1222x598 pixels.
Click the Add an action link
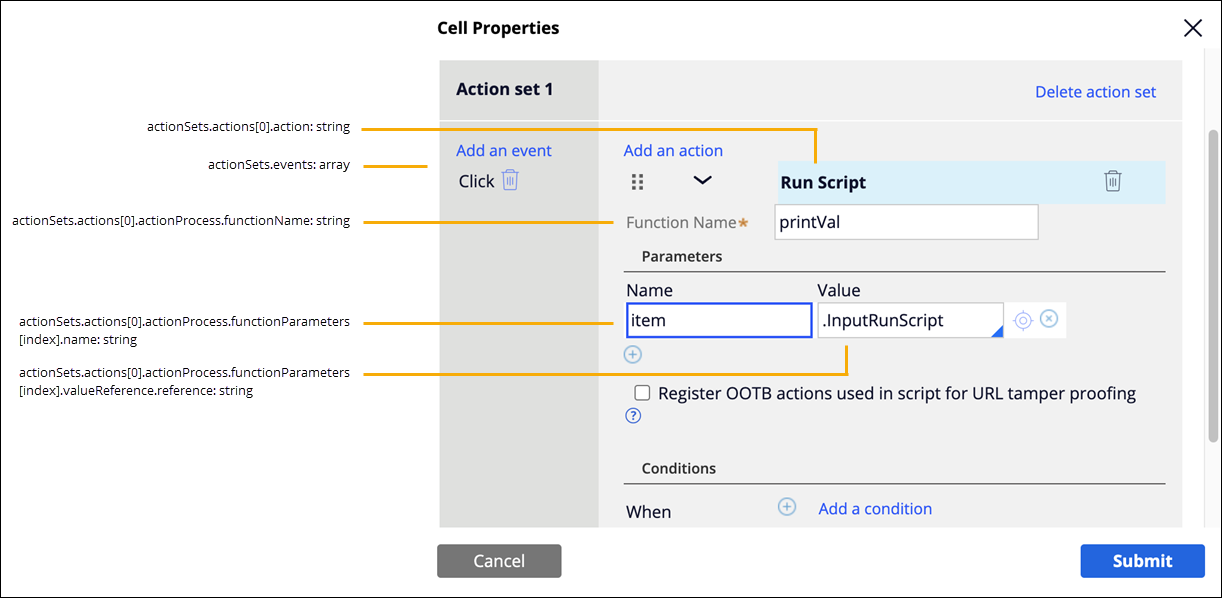tap(673, 150)
